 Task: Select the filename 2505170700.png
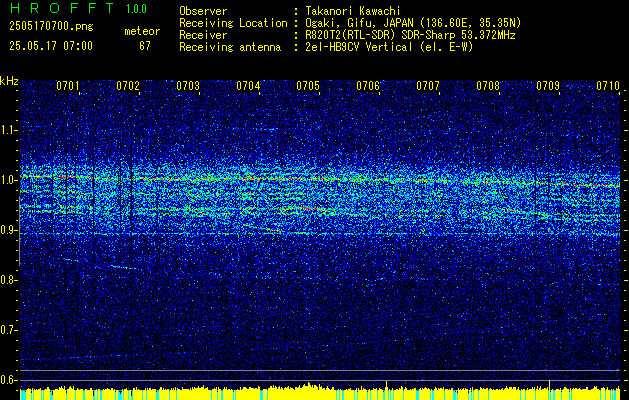51,27
